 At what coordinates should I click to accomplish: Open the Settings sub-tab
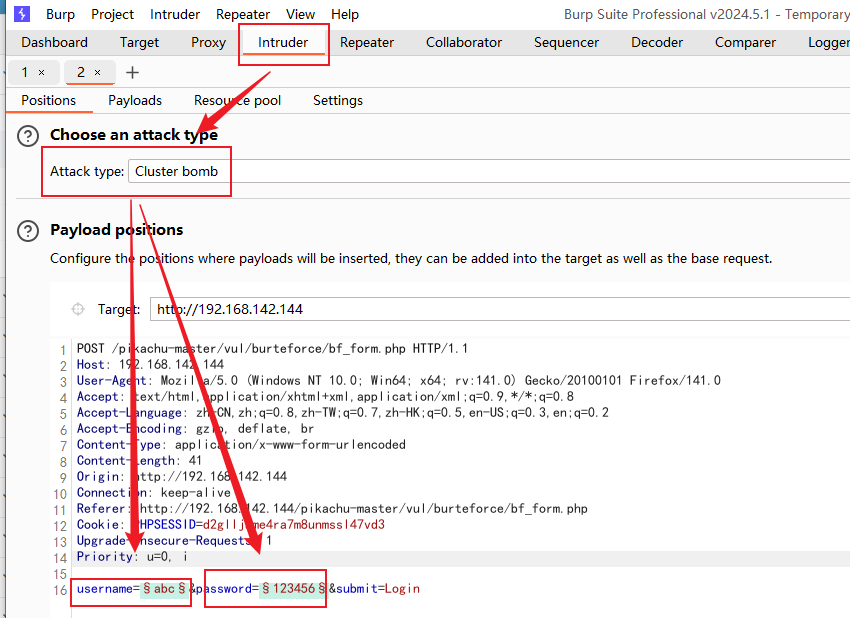click(x=338, y=100)
